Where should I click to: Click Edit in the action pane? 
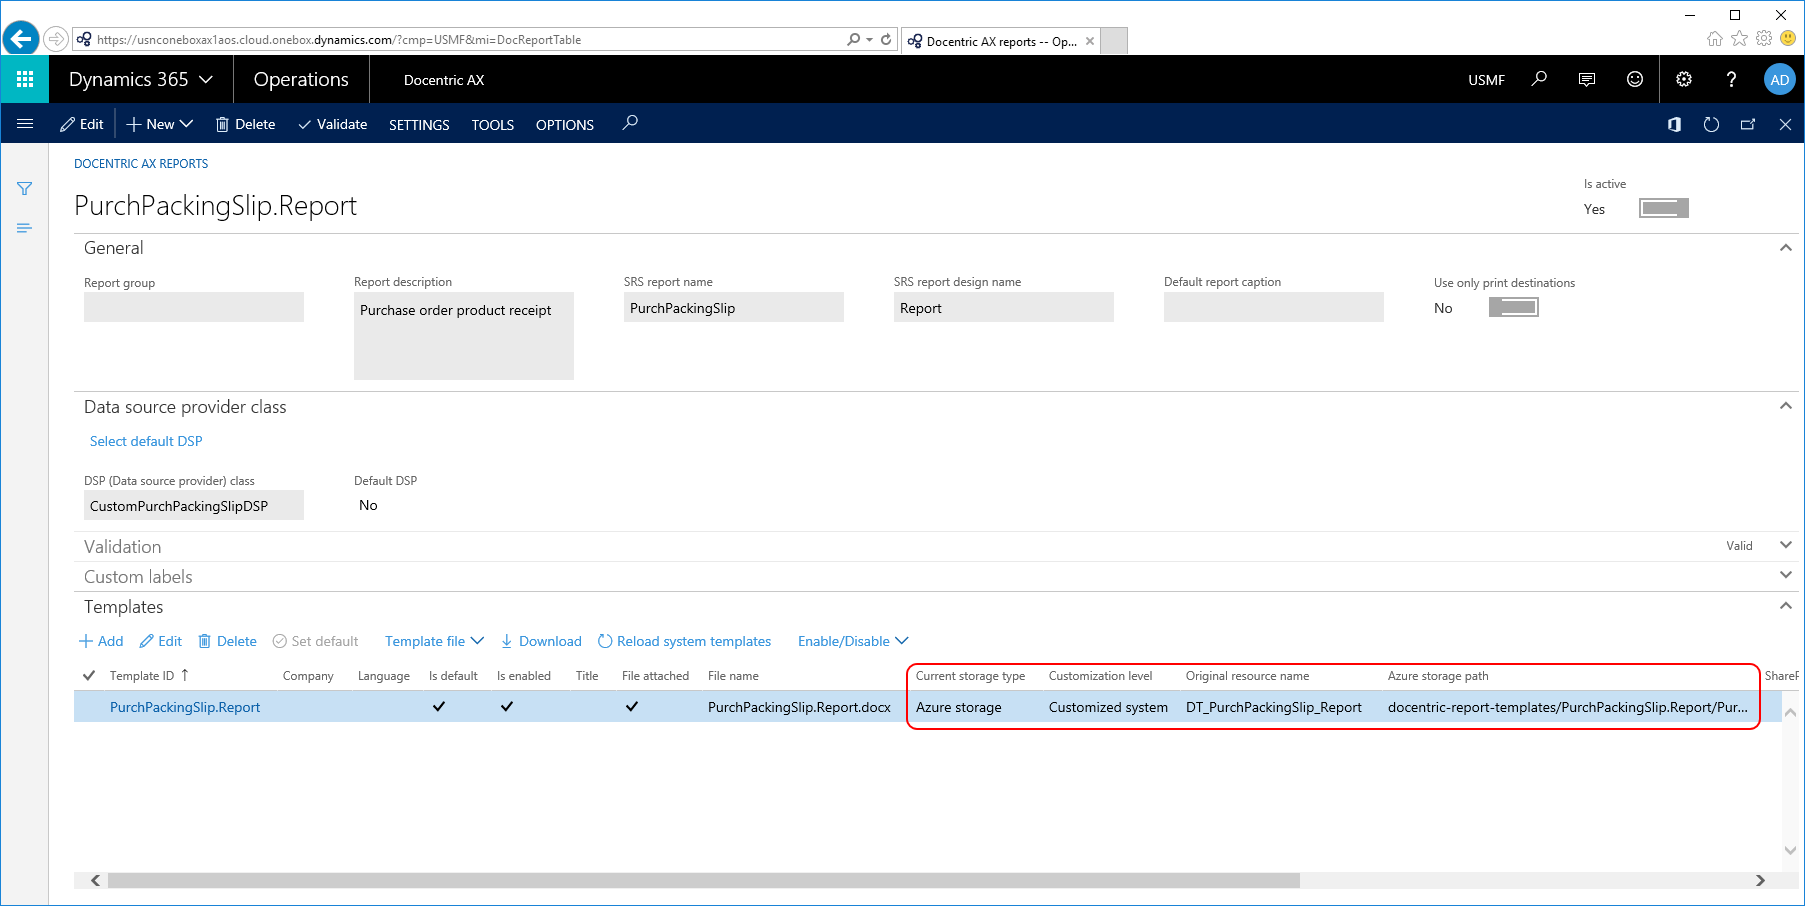[82, 124]
